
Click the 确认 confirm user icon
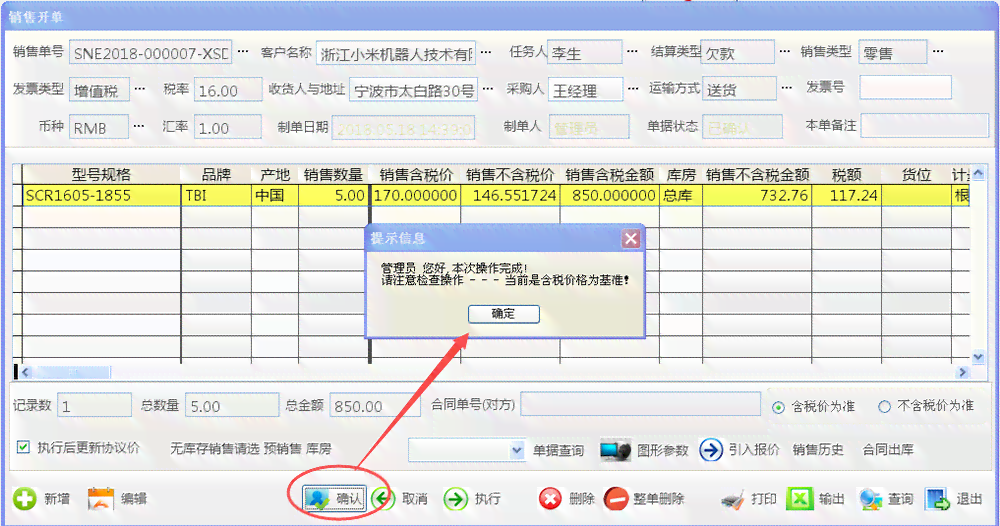tap(317, 499)
